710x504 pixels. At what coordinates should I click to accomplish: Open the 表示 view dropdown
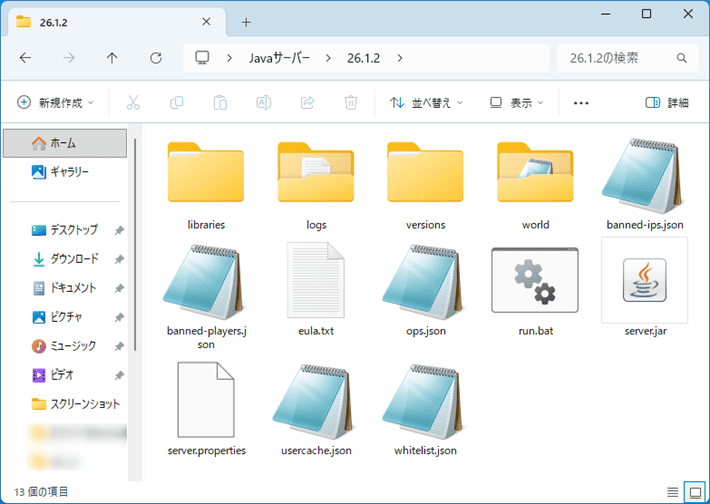pos(517,103)
